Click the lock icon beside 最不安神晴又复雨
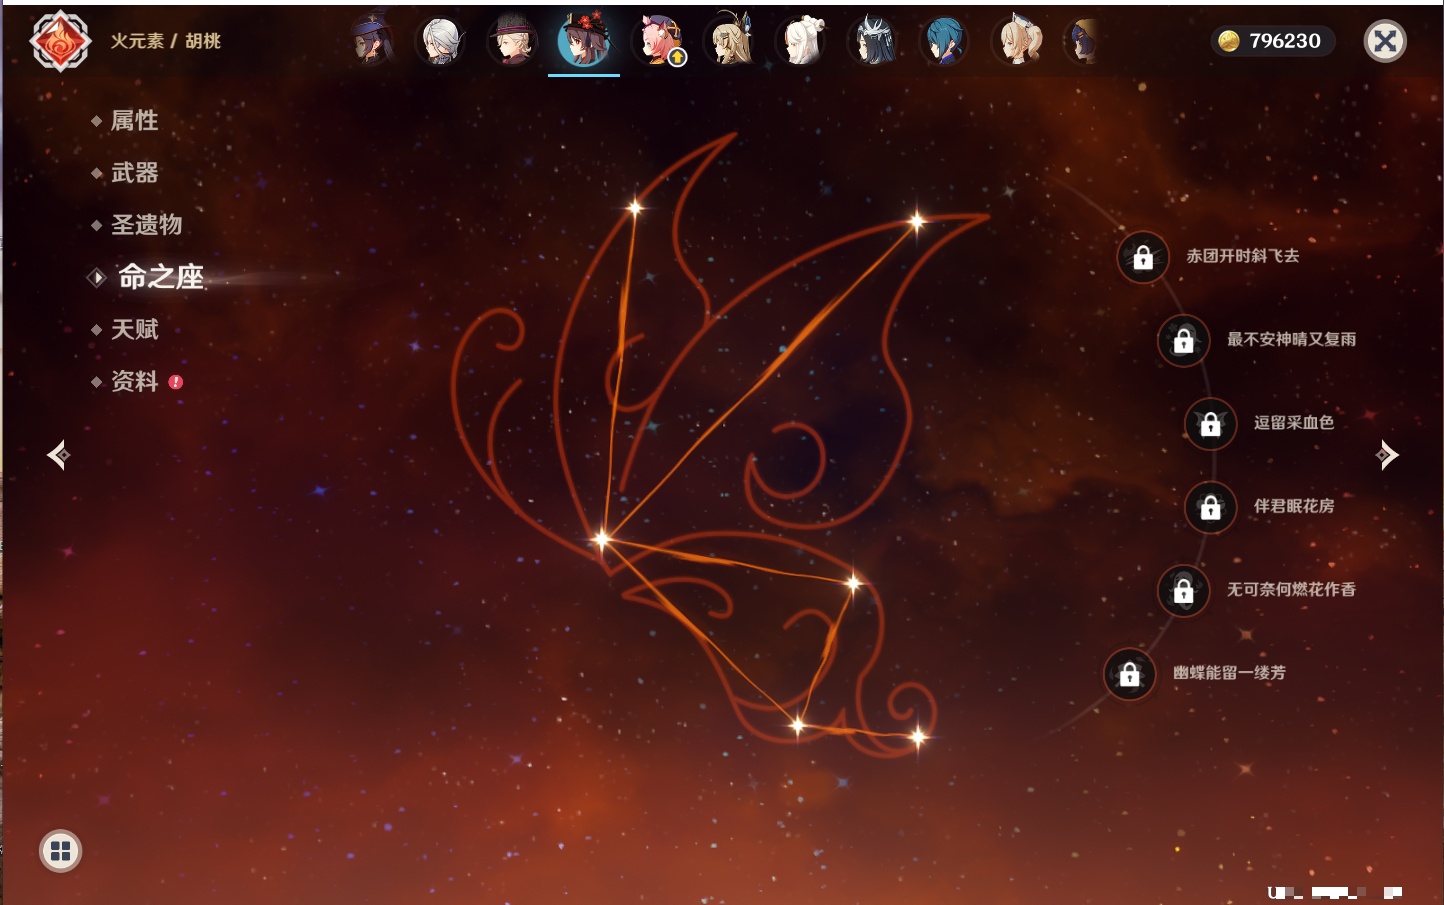Screen dimensions: 1444x905 (x=1183, y=341)
